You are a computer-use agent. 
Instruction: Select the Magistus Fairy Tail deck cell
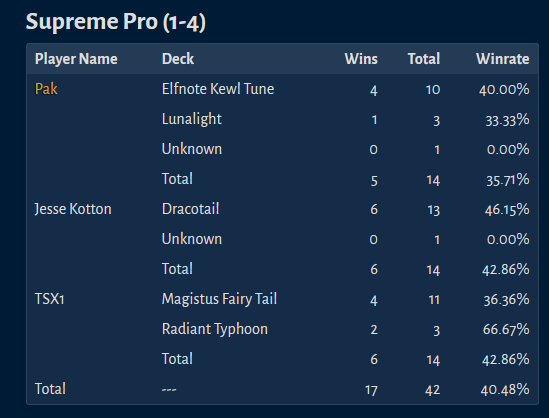coord(219,299)
